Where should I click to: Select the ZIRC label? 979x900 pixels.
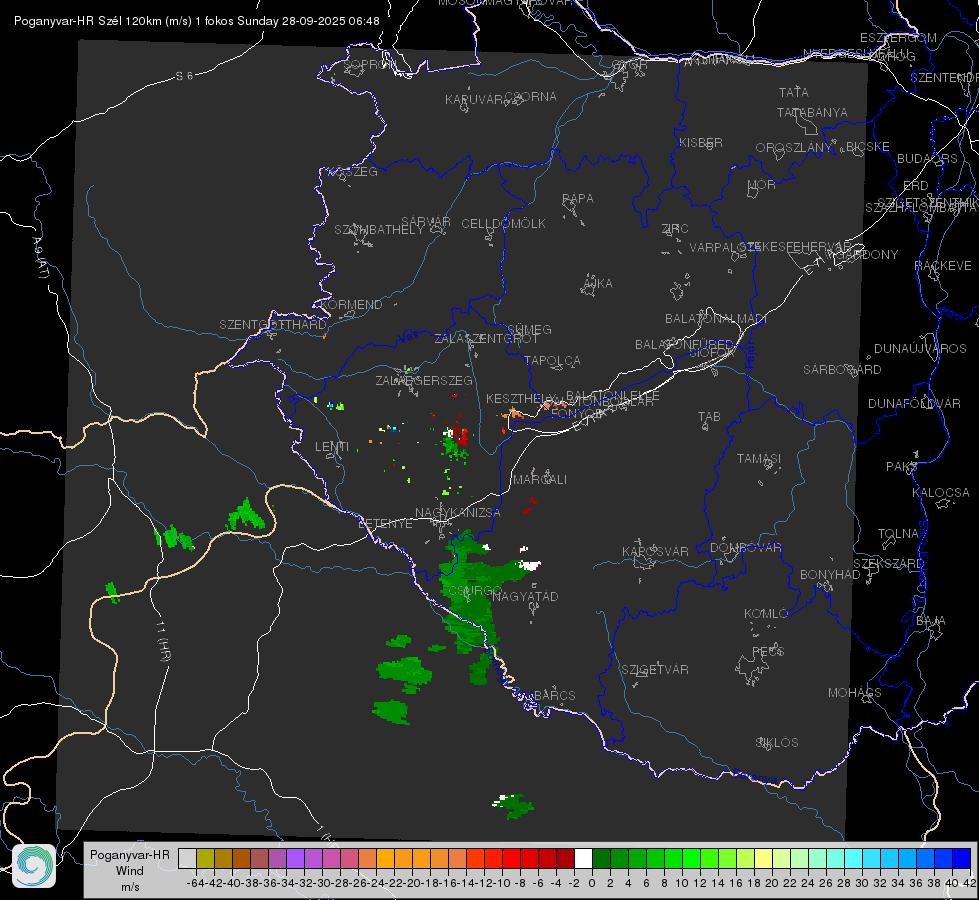coord(675,229)
